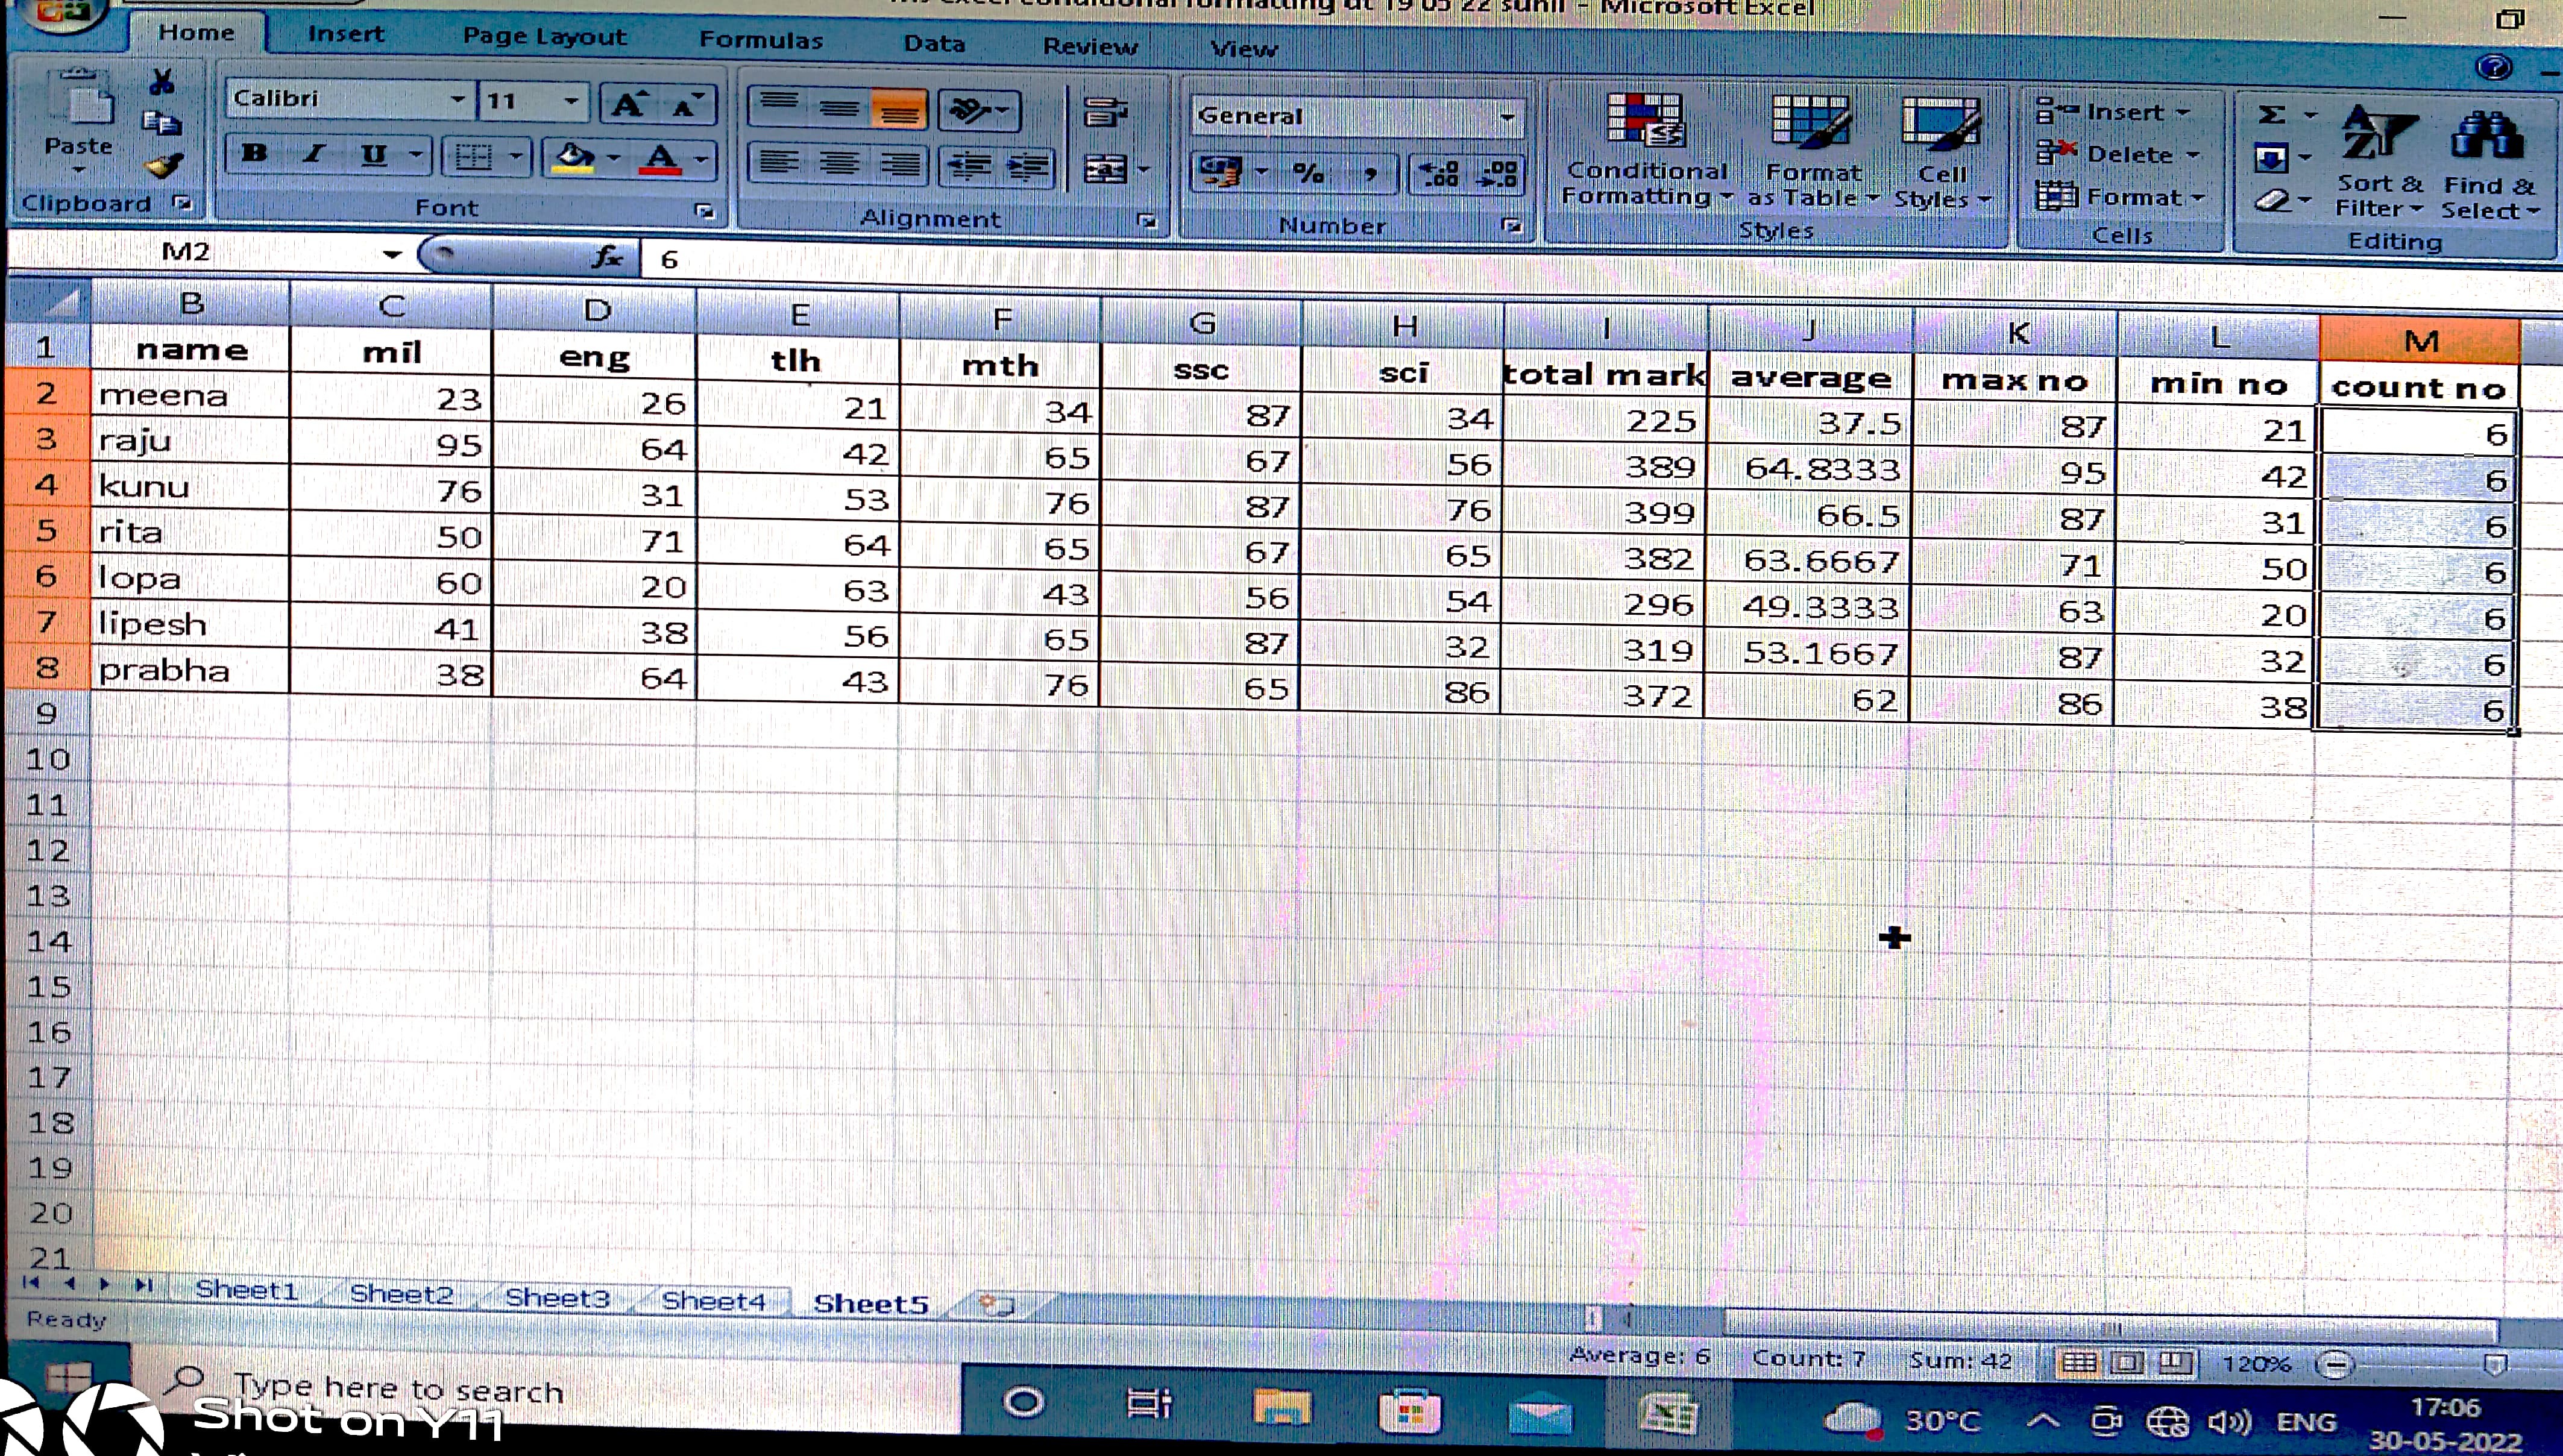Click the Merge and Center icon
Viewport: 2563px width, 1456px height.
1106,170
